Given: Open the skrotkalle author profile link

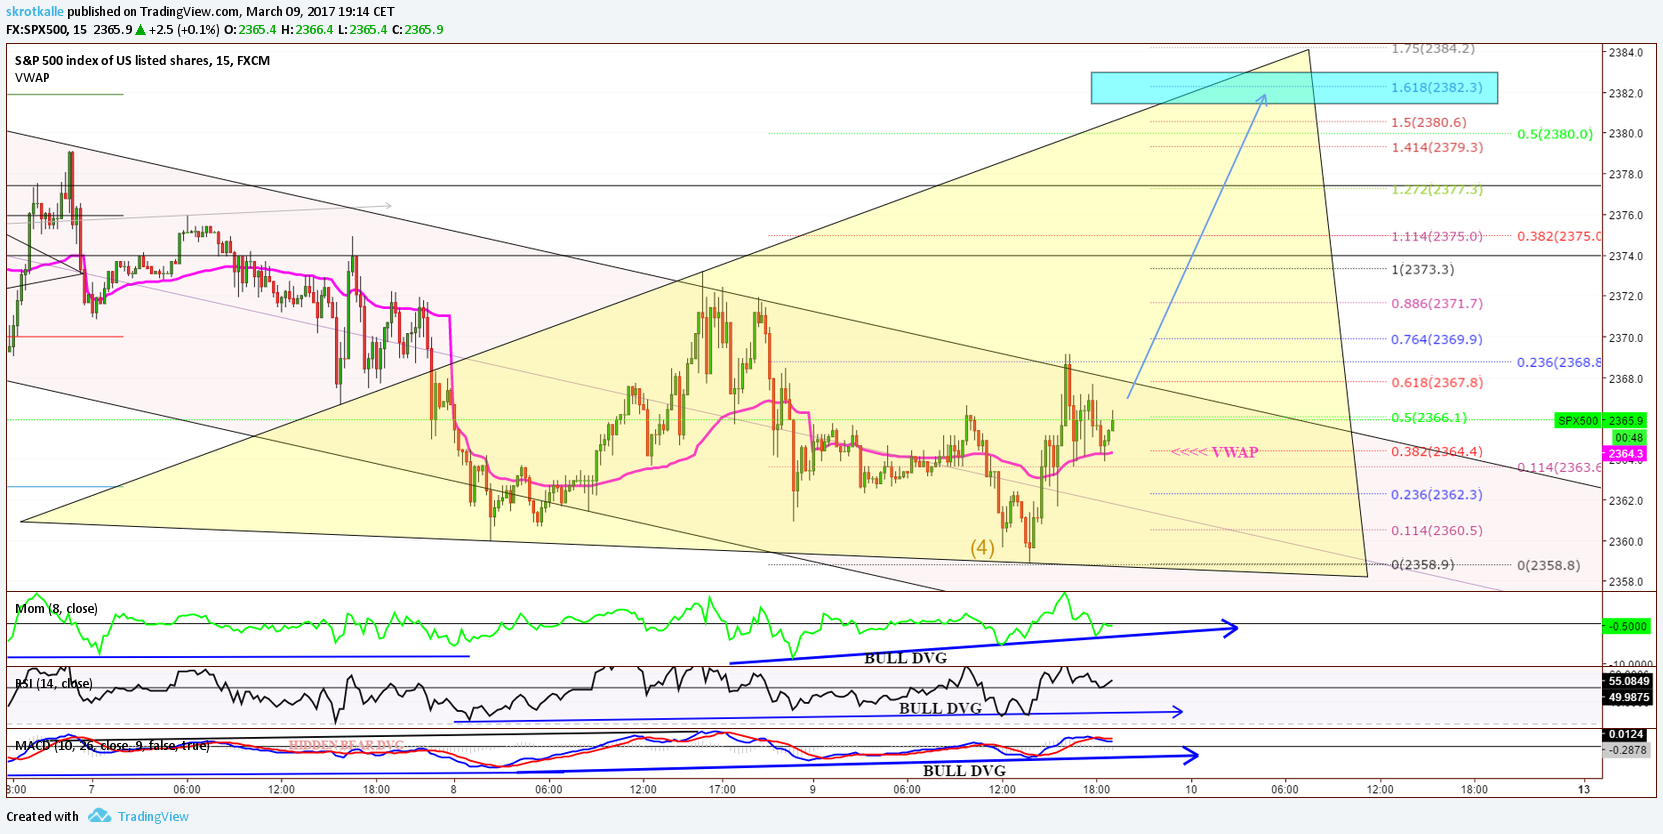Looking at the screenshot, I should pyautogui.click(x=35, y=12).
